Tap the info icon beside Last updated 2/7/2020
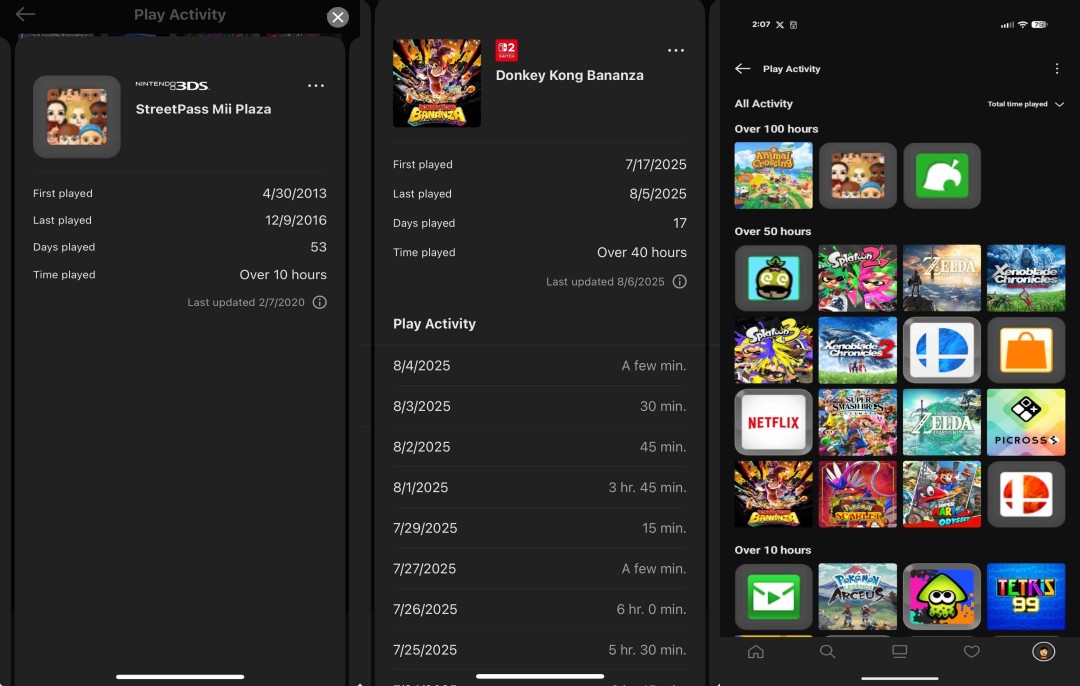The image size is (1080, 686). 320,302
